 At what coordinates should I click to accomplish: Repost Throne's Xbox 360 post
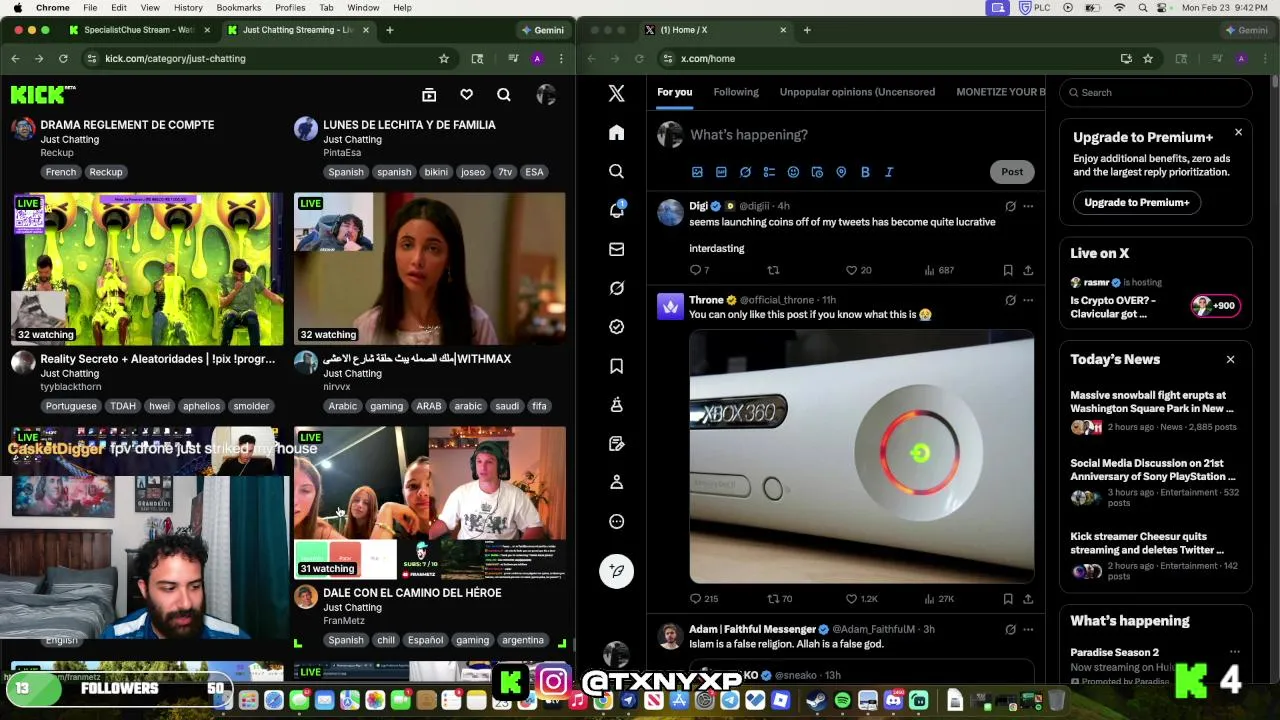(773, 599)
